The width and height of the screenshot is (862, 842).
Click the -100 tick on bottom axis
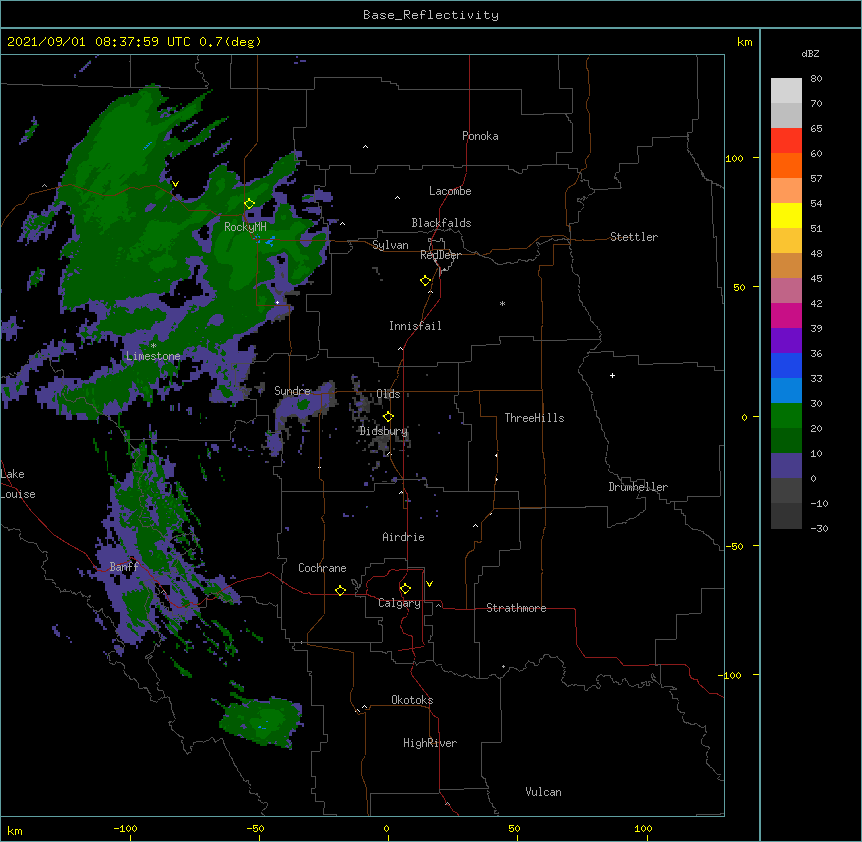click(125, 828)
